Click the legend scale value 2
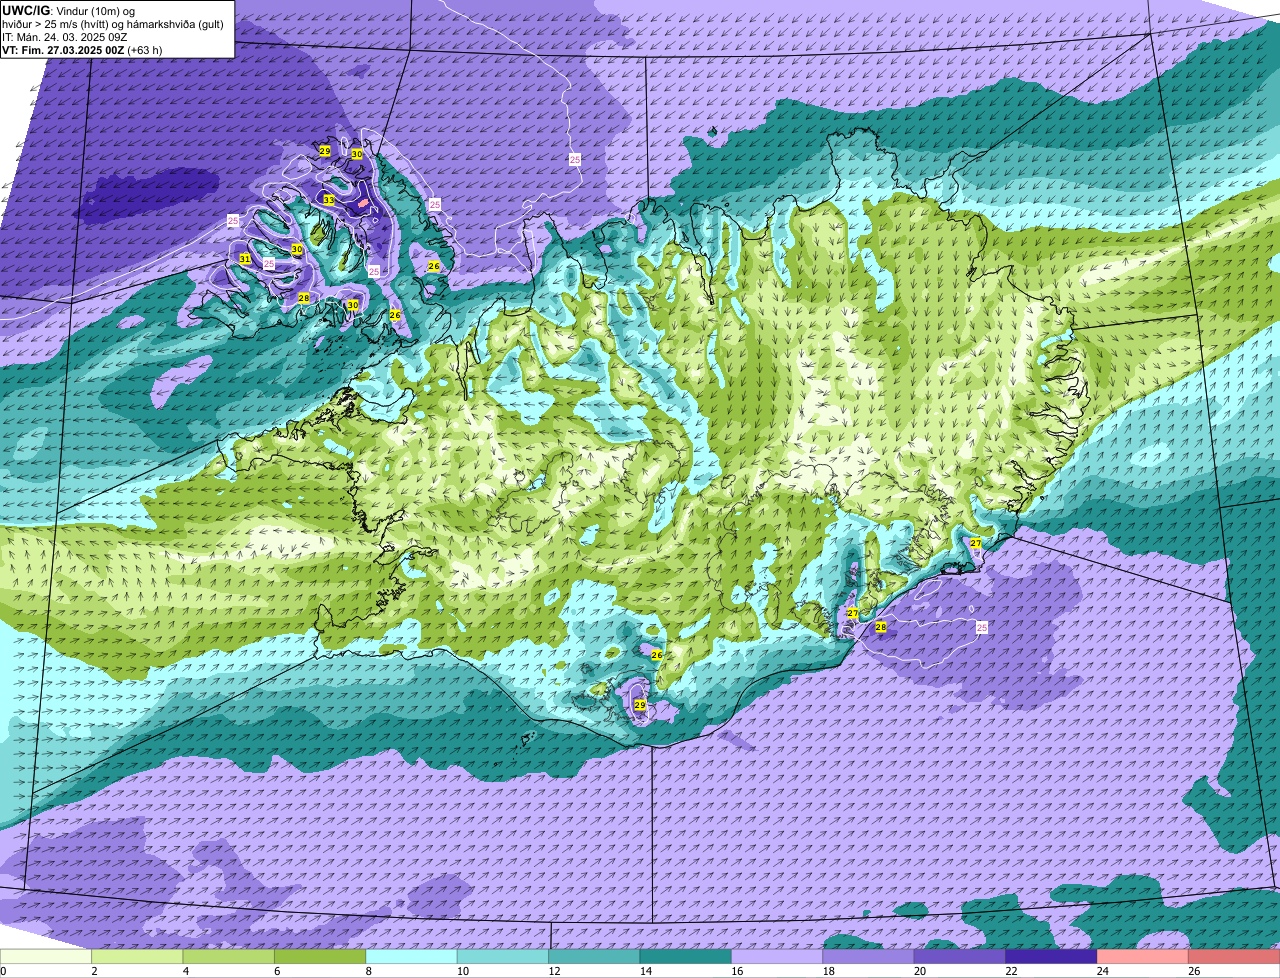This screenshot has width=1280, height=978. click(93, 970)
